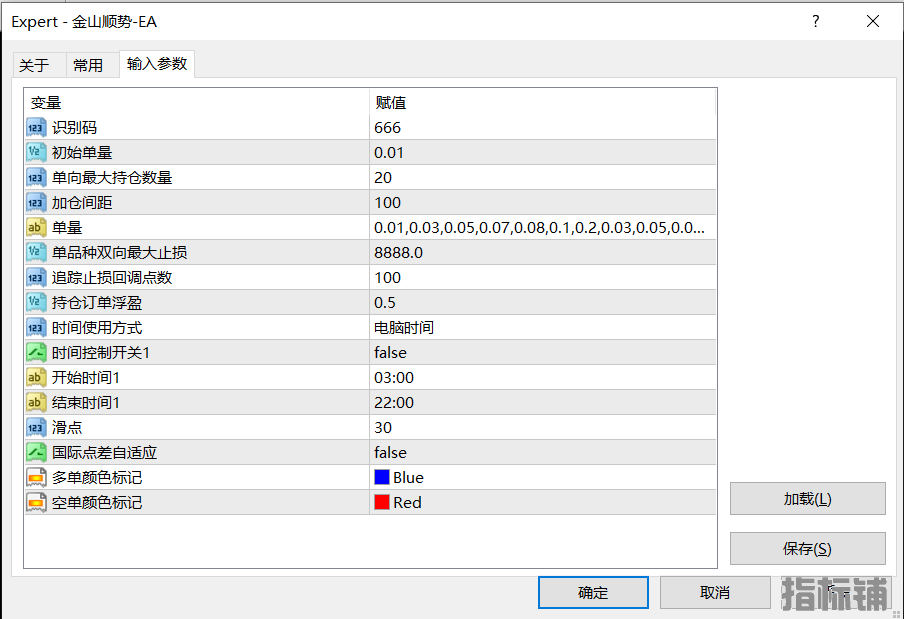Click the 取消 button
Screen dimensions: 904x619
715,592
